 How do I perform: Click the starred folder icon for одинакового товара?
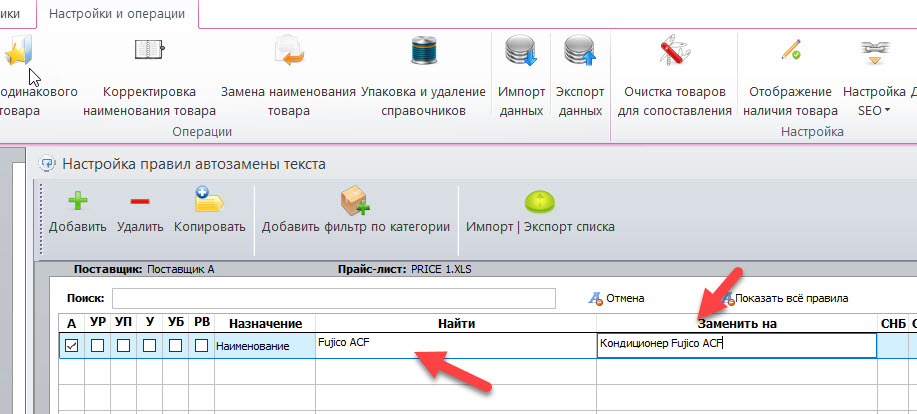tap(19, 51)
